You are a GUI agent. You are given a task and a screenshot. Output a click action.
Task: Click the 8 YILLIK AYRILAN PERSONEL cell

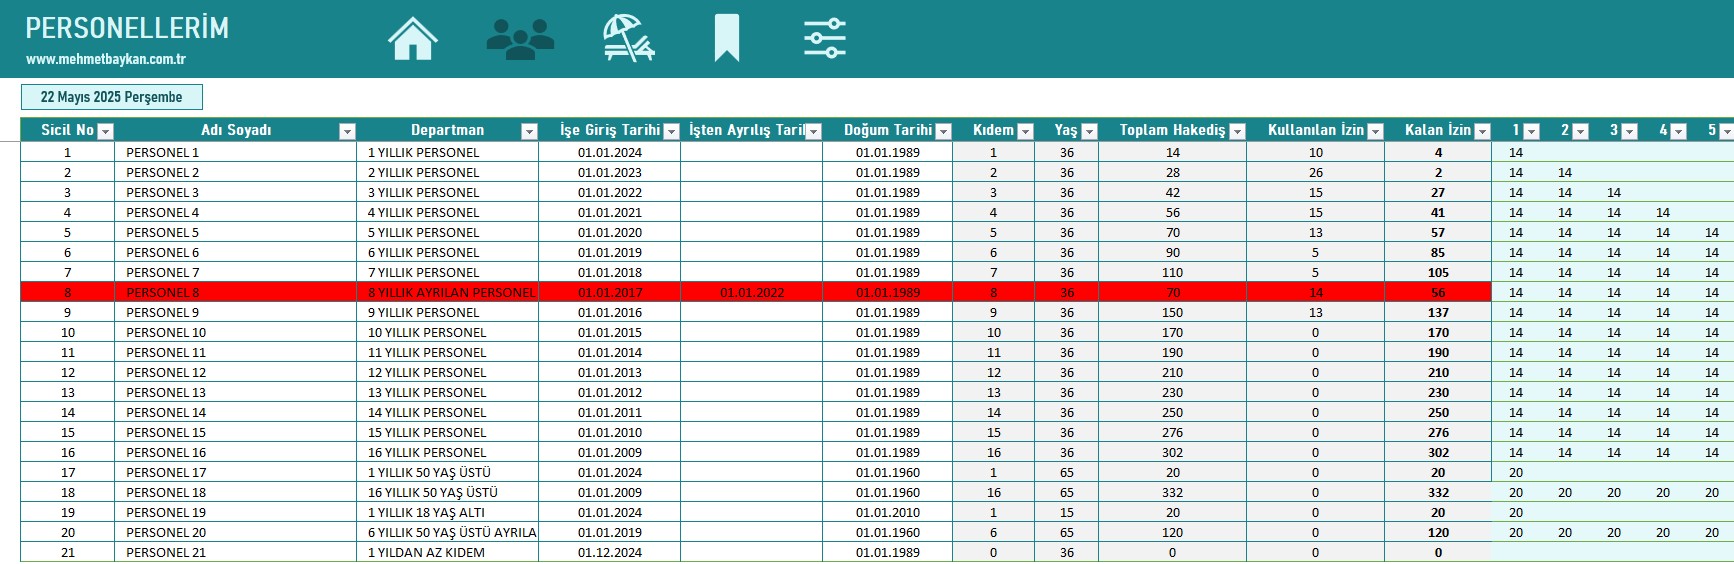[x=447, y=292]
